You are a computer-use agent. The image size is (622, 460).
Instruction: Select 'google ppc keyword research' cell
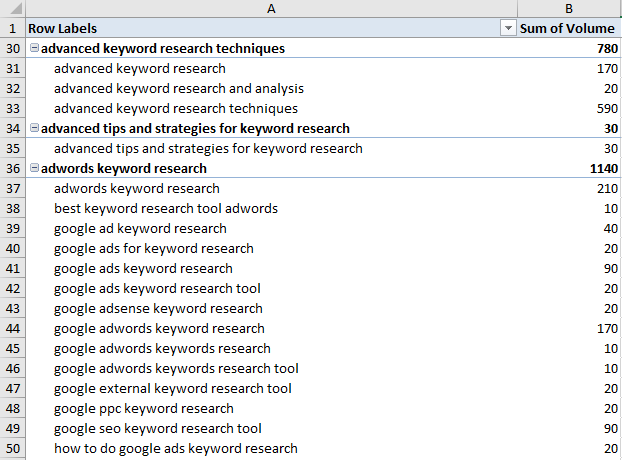(x=271, y=408)
